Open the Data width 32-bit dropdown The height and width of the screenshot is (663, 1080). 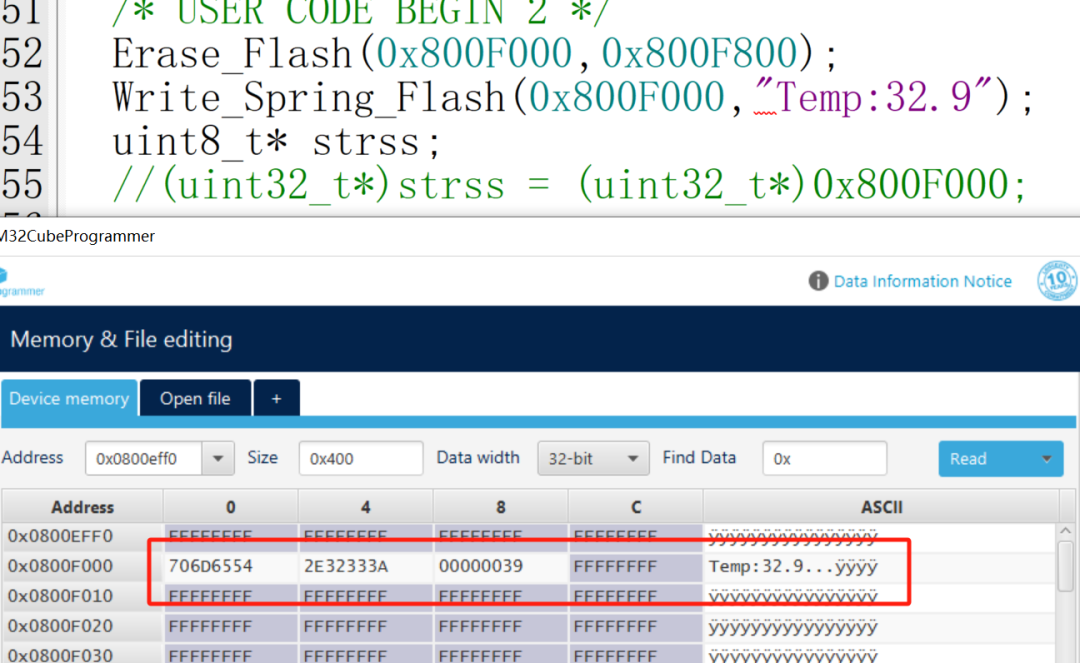593,459
